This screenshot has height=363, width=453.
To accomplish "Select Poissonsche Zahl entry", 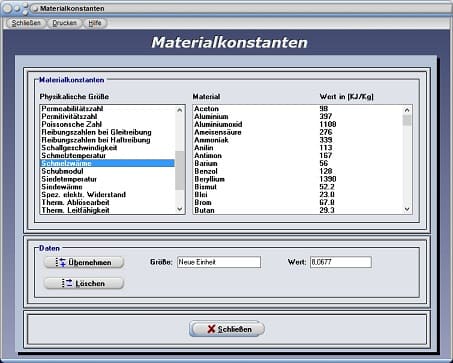I will tap(107, 124).
